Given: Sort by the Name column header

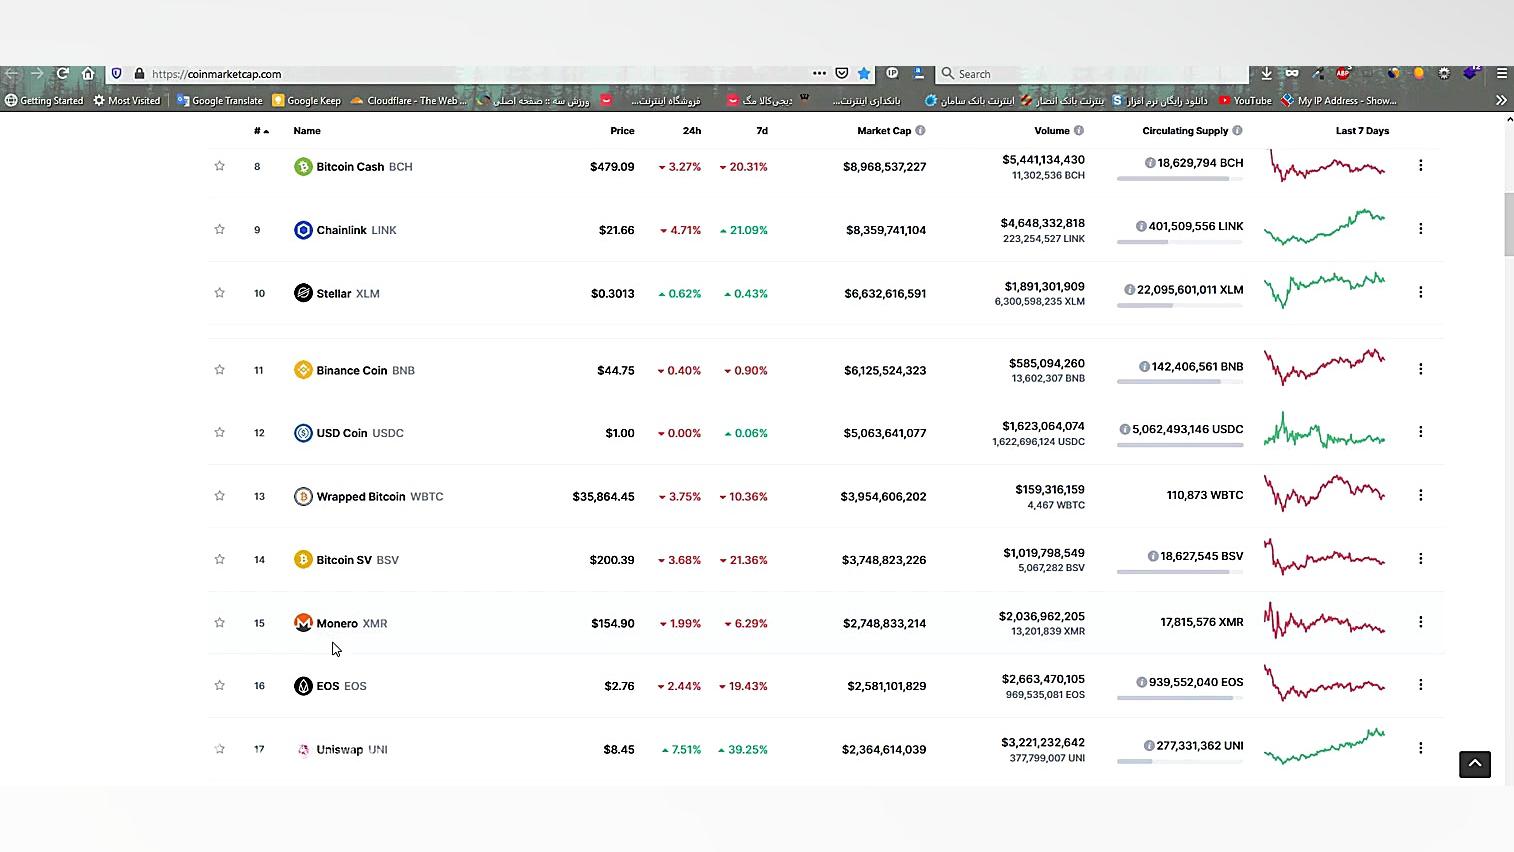Looking at the screenshot, I should [x=307, y=131].
